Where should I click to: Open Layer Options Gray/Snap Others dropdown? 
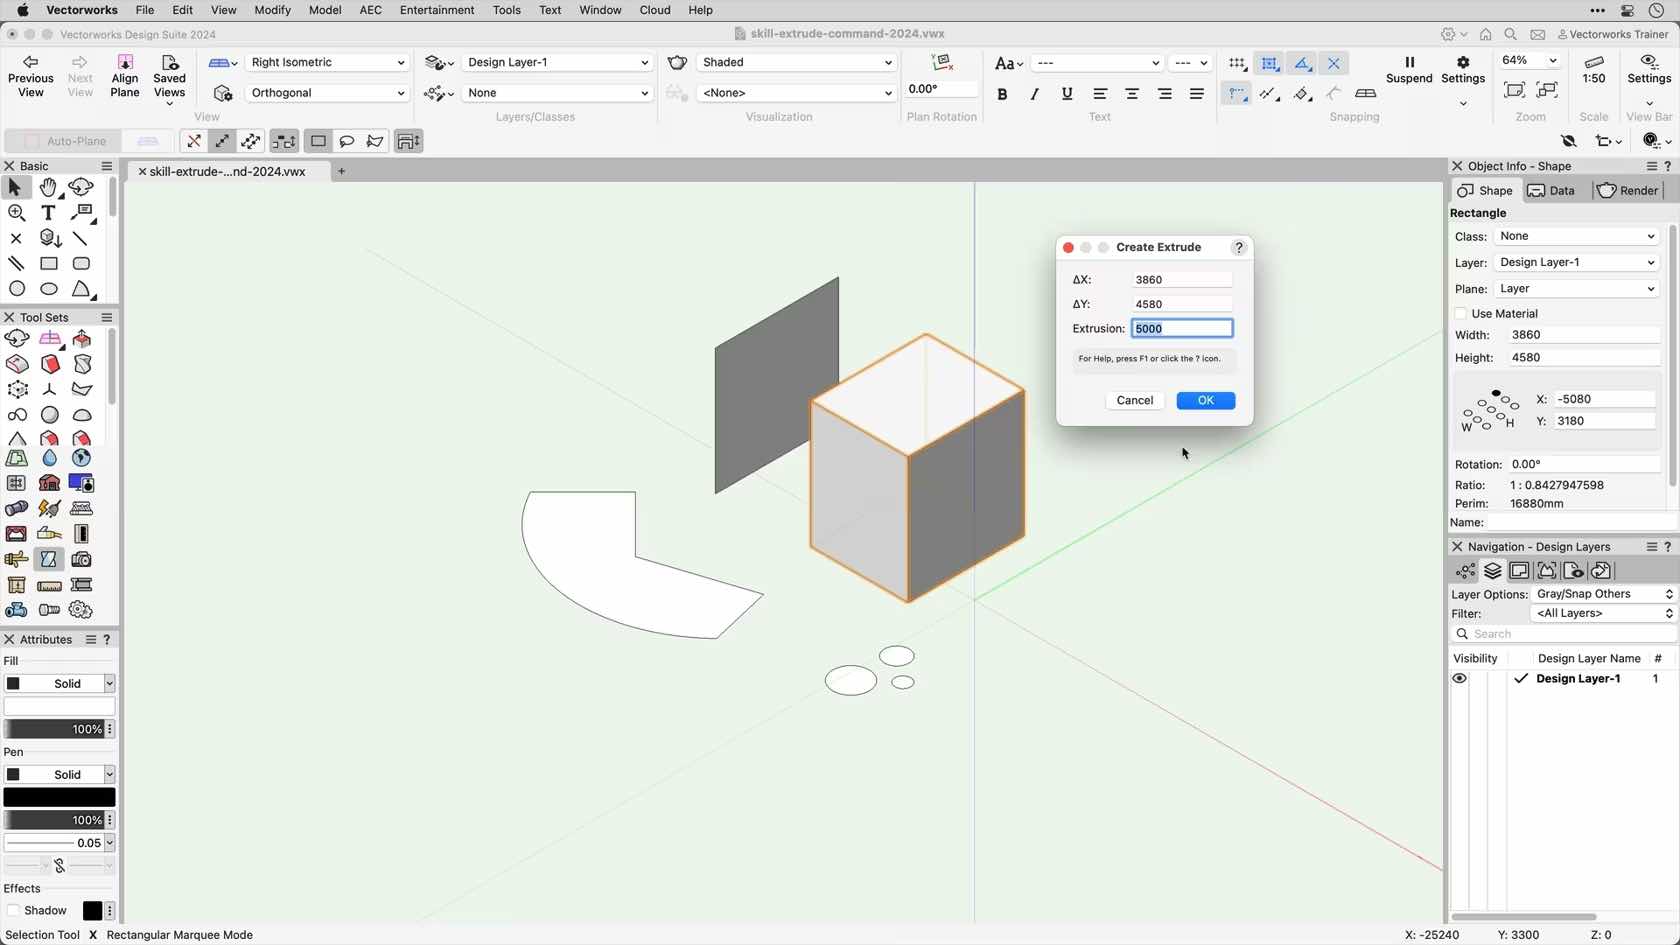tap(1603, 594)
